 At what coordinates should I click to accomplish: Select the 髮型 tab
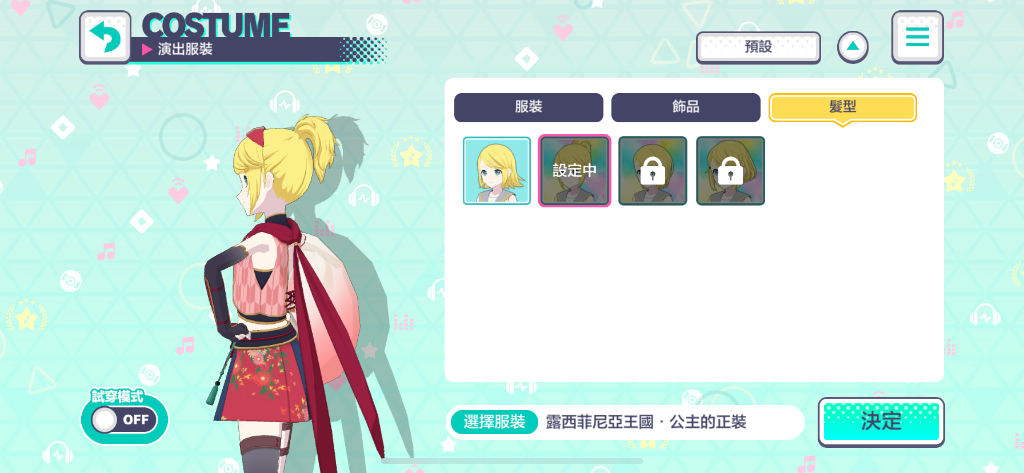[842, 108]
